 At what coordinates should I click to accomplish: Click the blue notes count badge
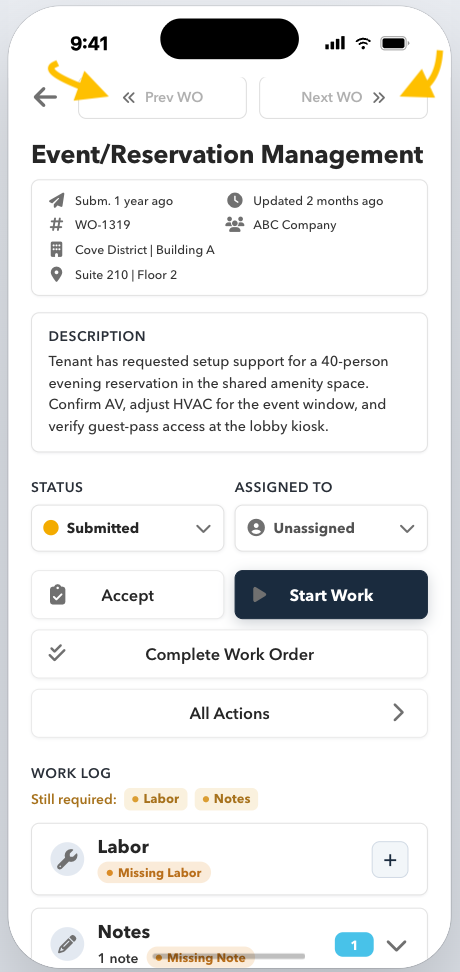point(354,945)
